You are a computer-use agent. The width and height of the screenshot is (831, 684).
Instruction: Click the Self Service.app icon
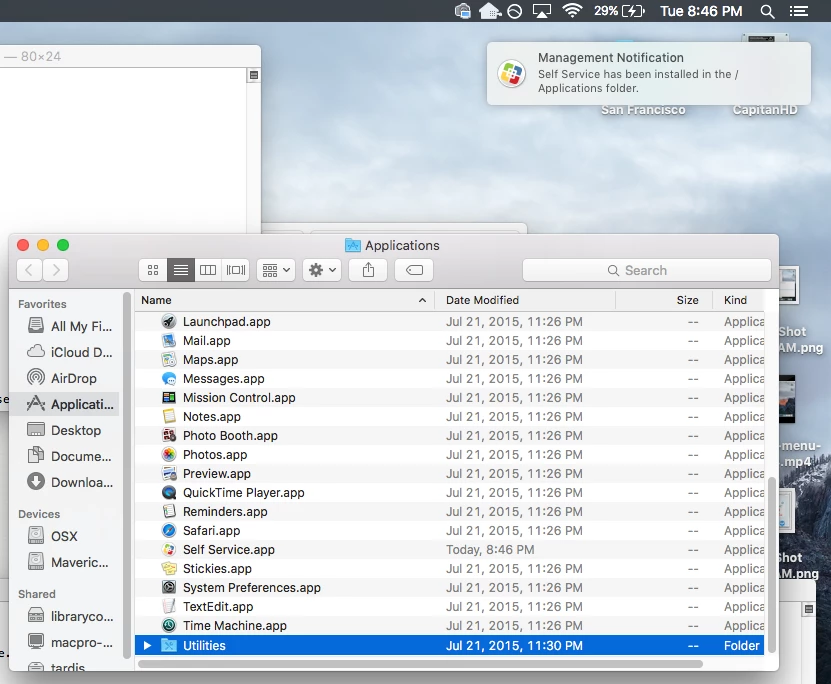(x=169, y=549)
